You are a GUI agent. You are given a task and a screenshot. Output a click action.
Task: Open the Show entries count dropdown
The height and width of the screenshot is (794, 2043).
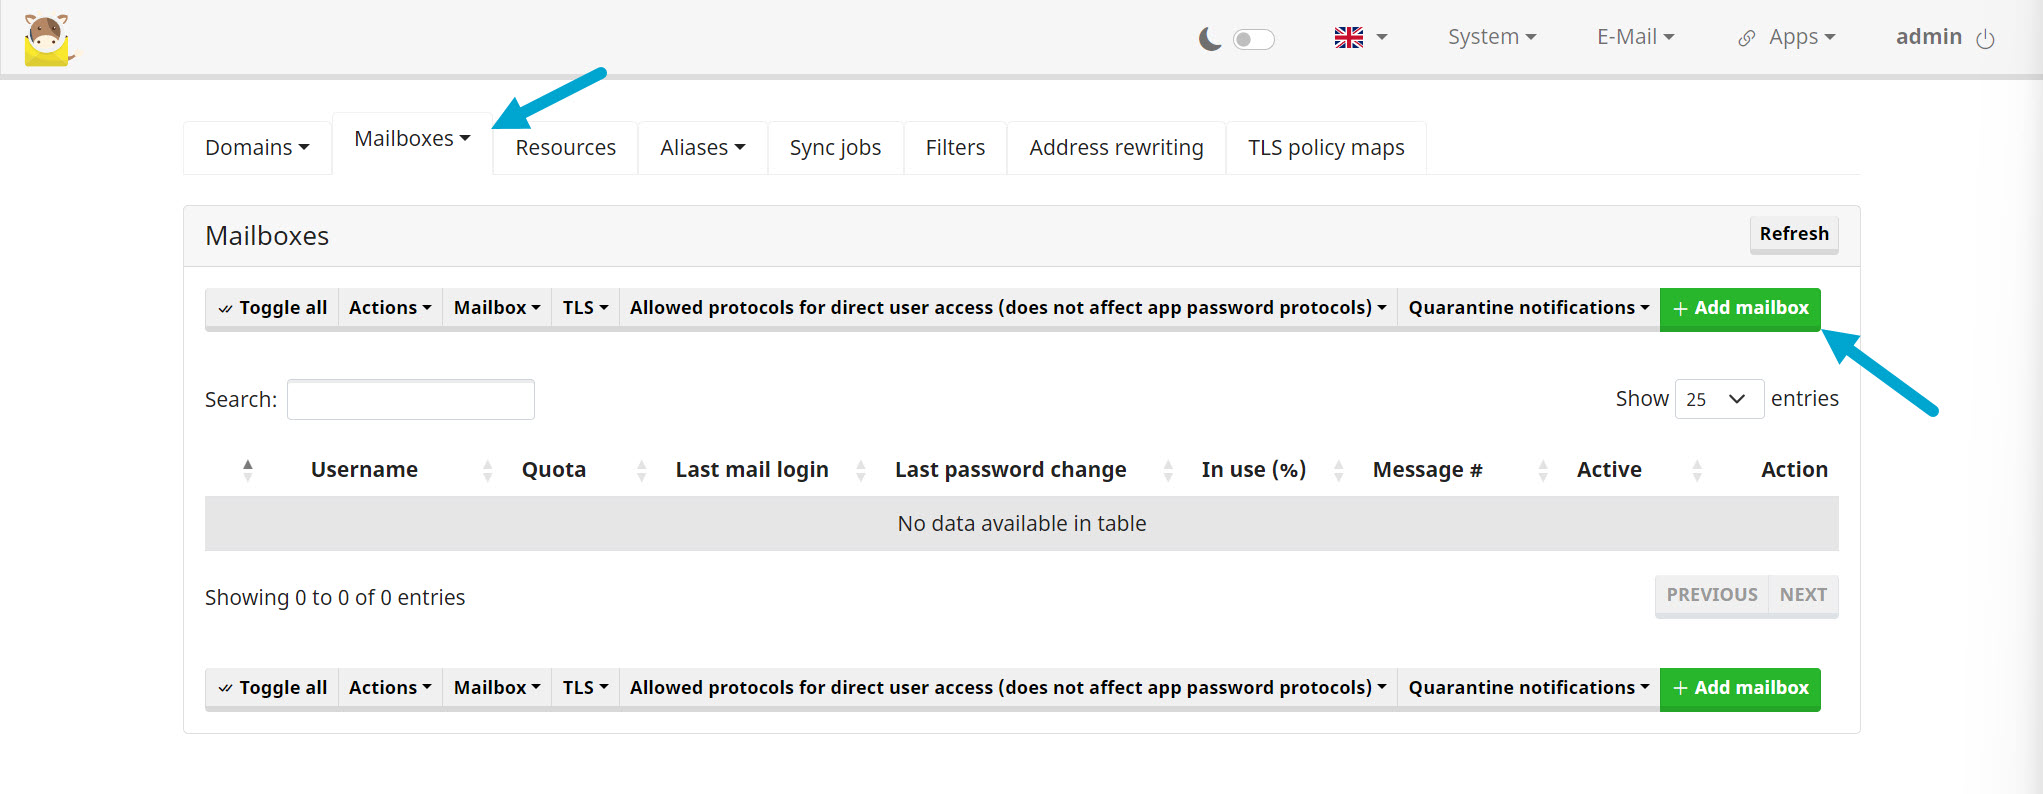coord(1718,399)
